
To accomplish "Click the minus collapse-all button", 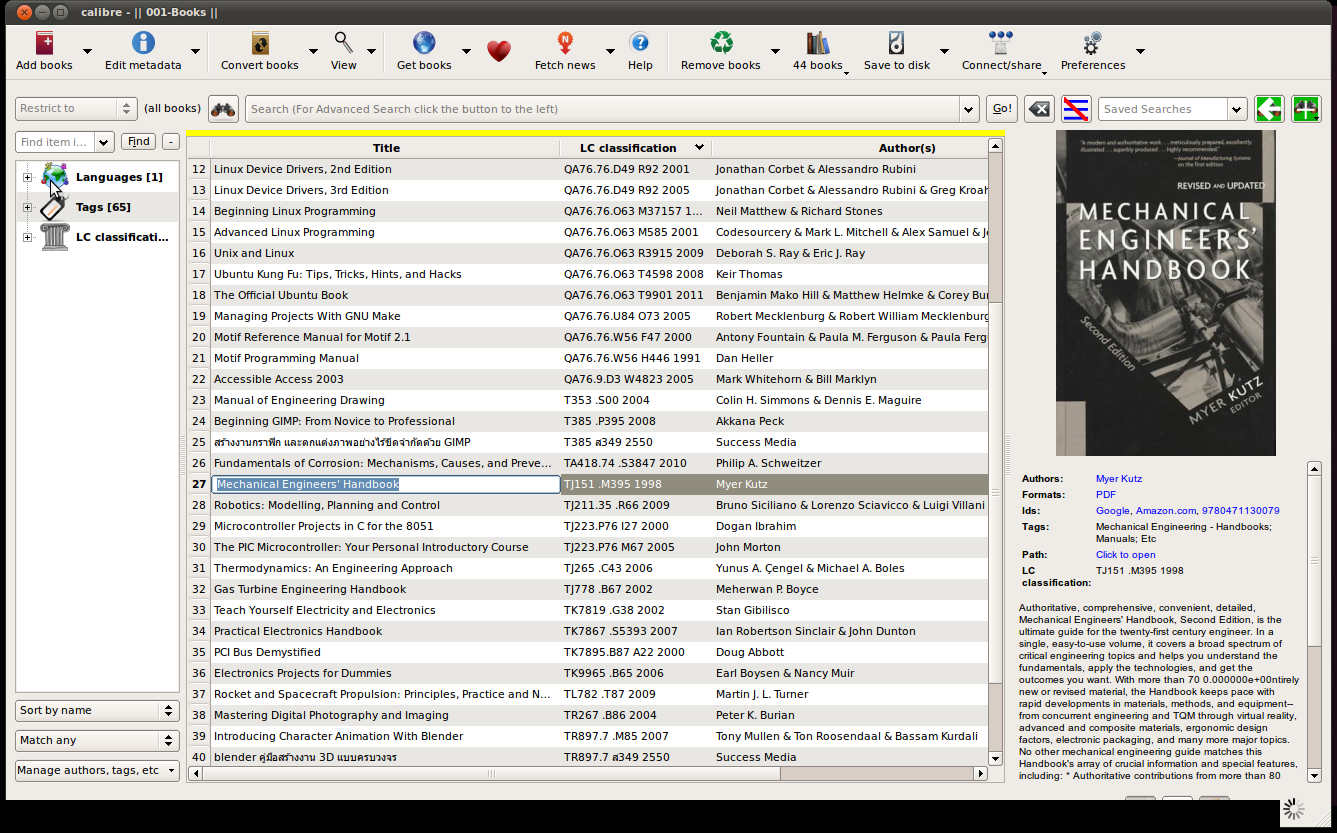I will pyautogui.click(x=170, y=142).
